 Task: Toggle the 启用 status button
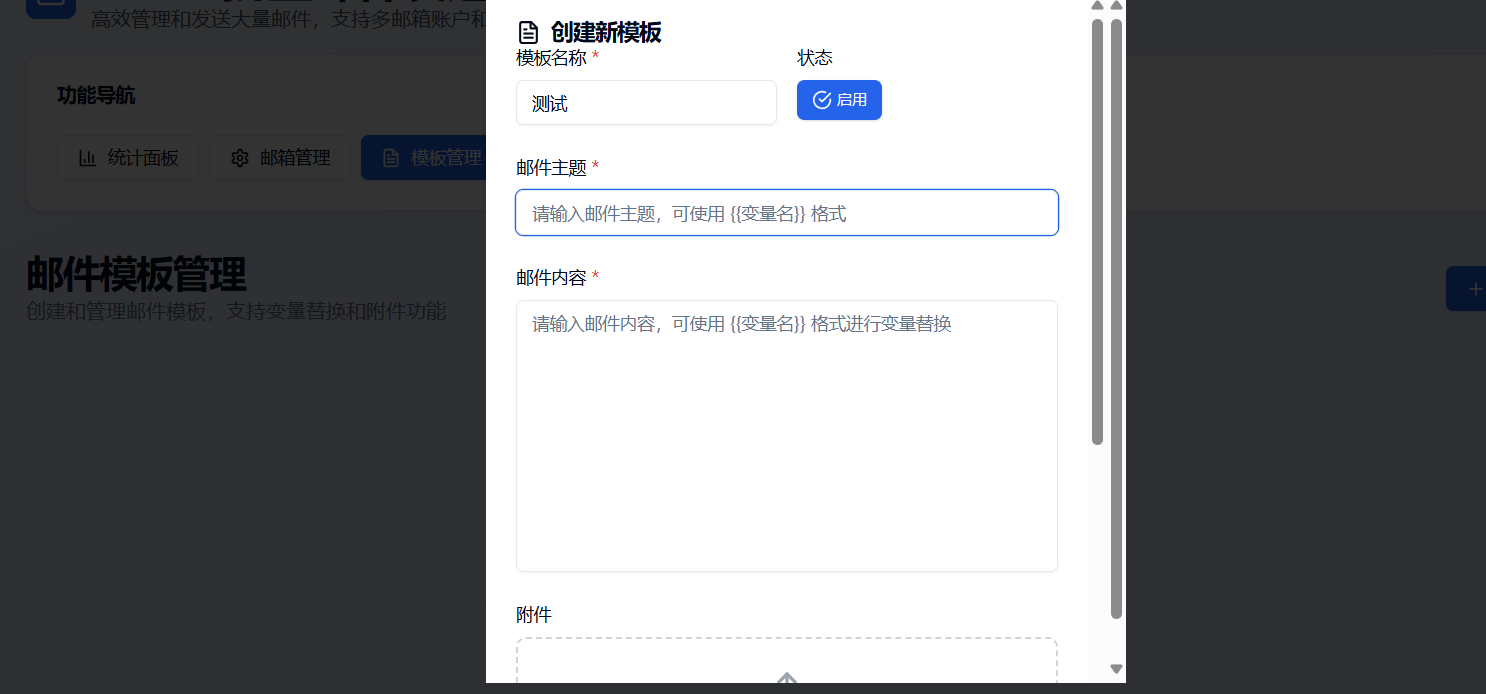tap(839, 100)
